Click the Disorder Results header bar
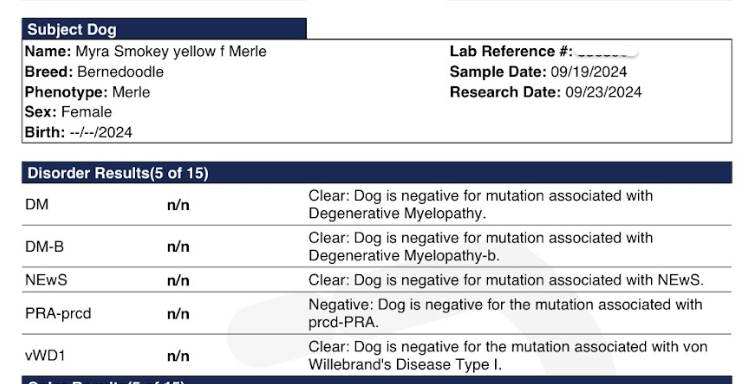The image size is (752, 384). (376, 173)
